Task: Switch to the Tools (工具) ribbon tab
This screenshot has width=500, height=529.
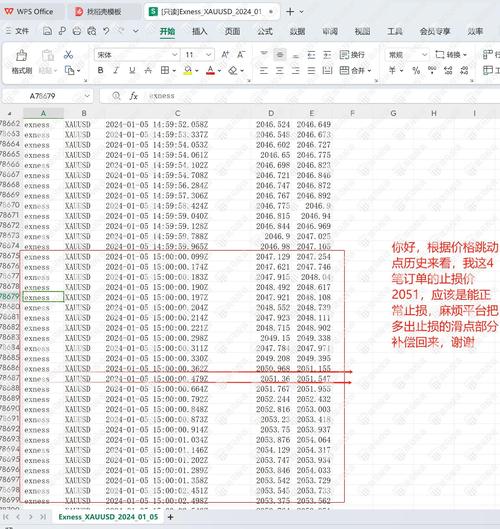Action: pyautogui.click(x=394, y=31)
